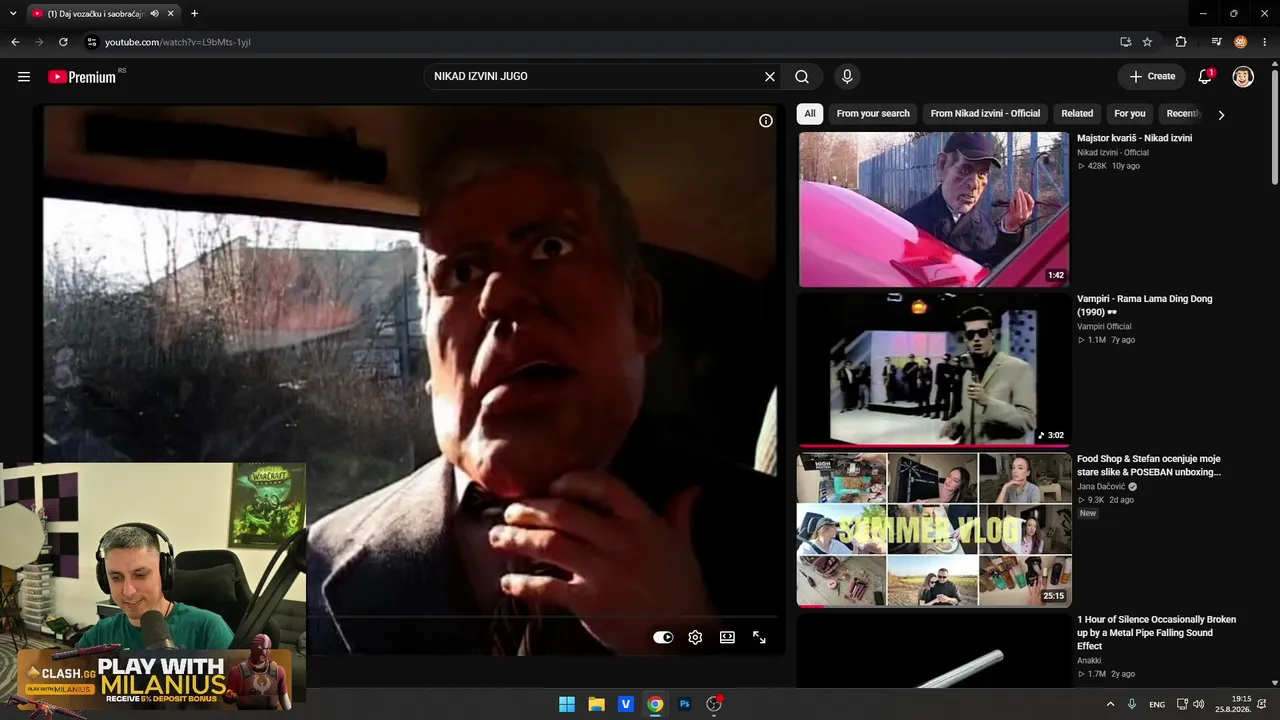
Task: Open Nikad izvini - Official channel link
Action: click(x=1113, y=153)
